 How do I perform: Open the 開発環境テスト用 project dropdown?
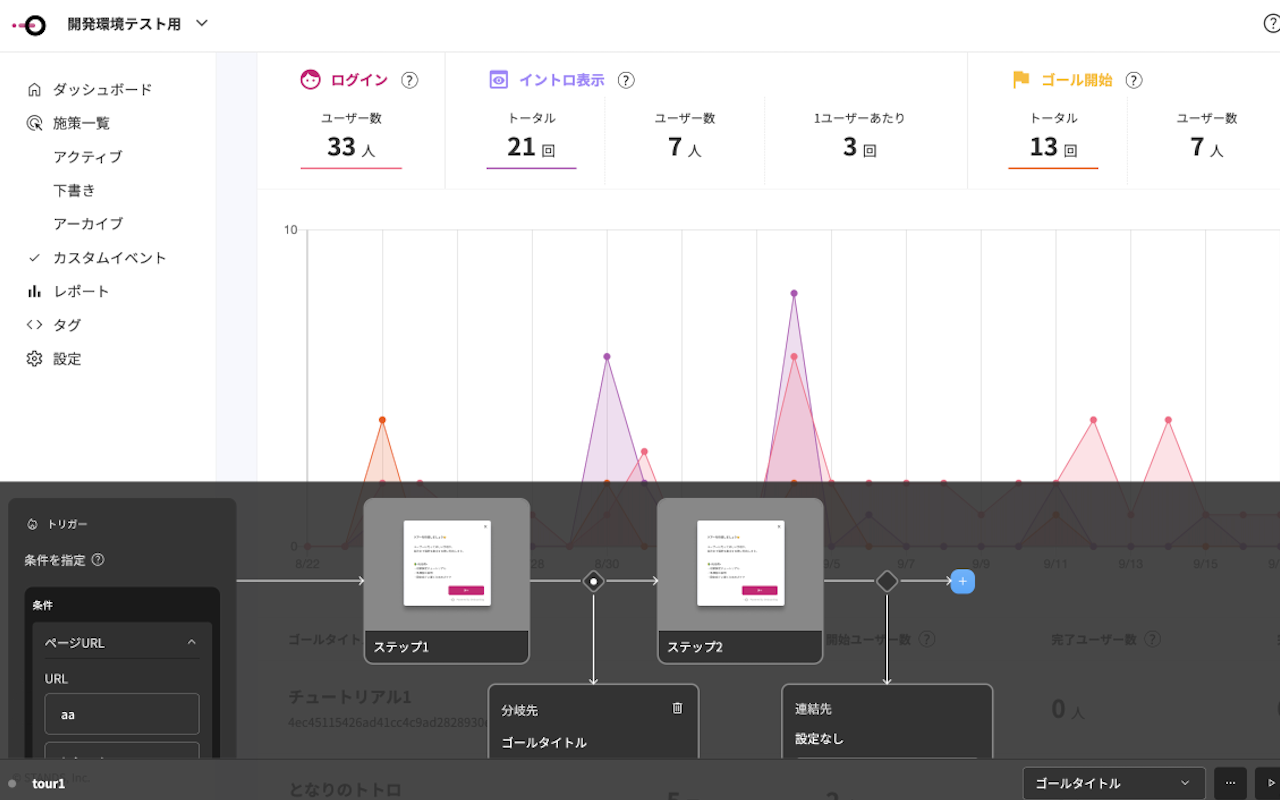(x=138, y=24)
